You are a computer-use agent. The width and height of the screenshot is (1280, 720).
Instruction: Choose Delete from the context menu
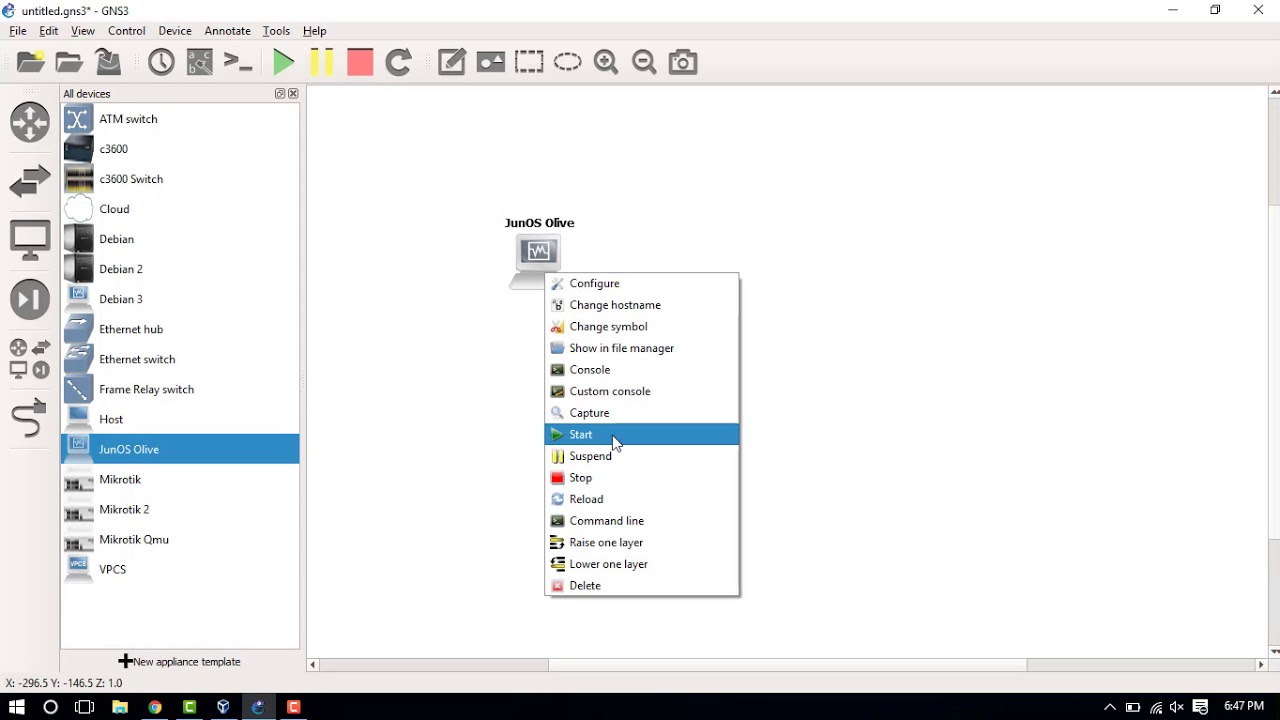point(585,586)
